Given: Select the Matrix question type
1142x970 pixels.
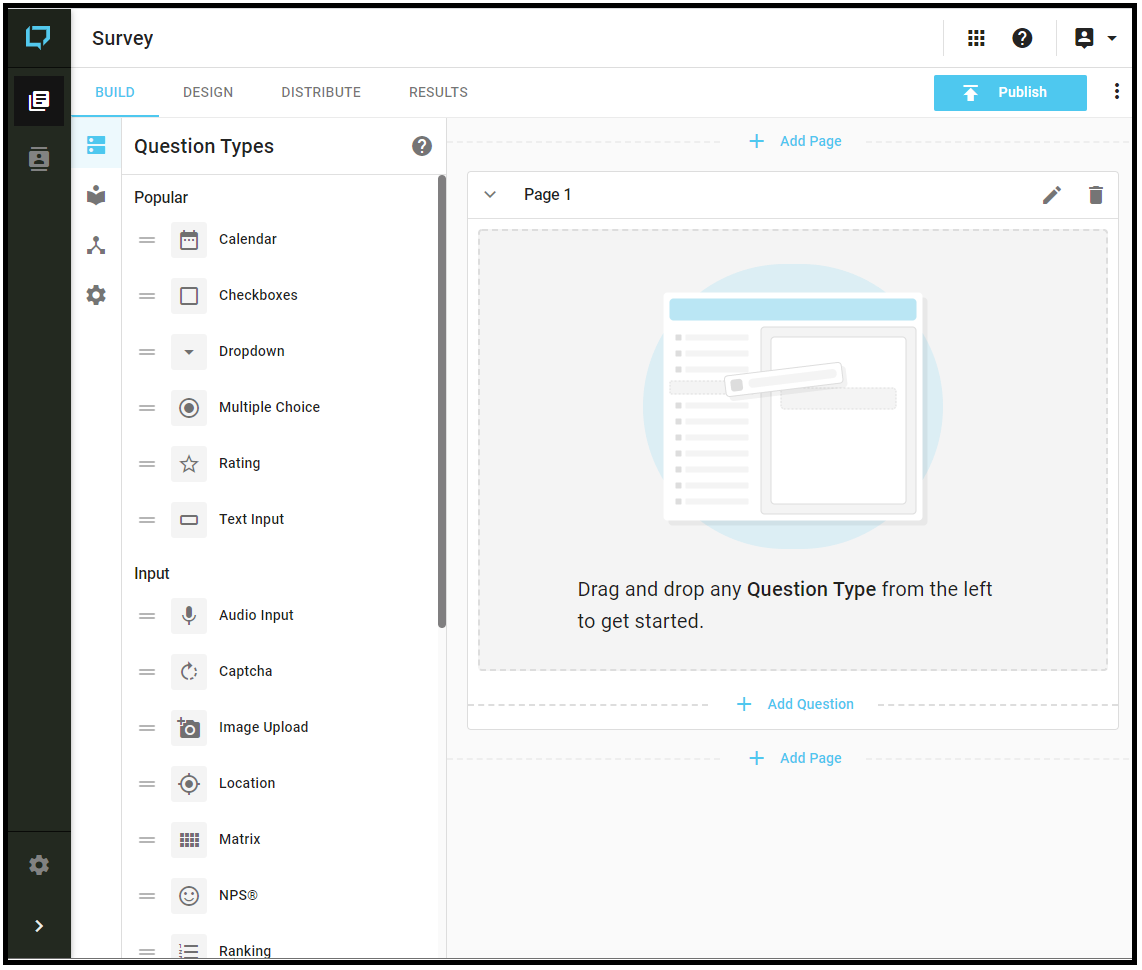Looking at the screenshot, I should pyautogui.click(x=239, y=839).
